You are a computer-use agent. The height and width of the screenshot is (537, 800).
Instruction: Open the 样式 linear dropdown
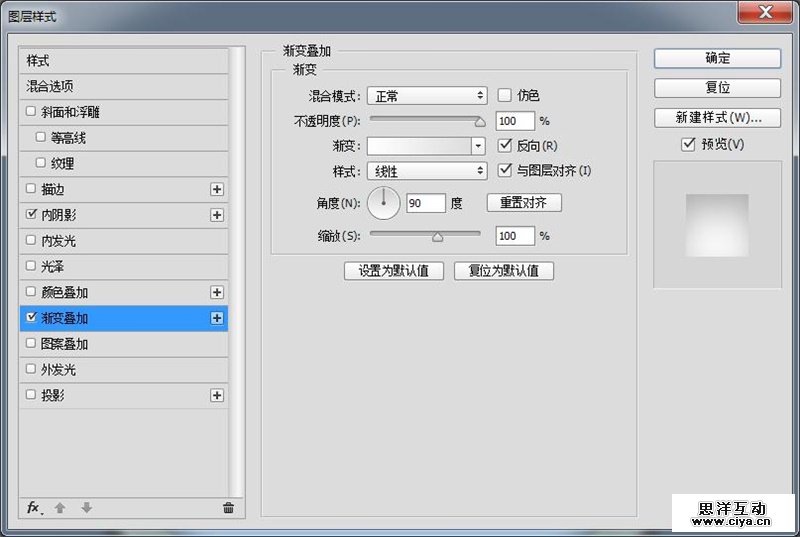tap(426, 171)
